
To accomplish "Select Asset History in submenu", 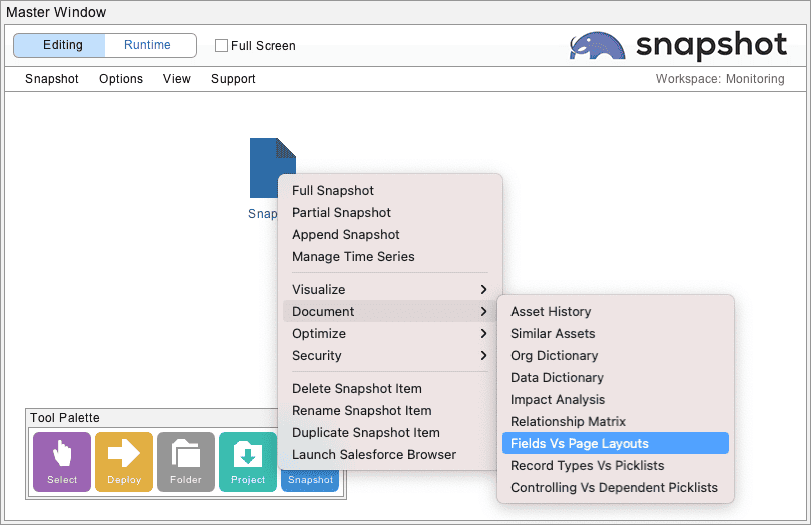I will pos(615,311).
